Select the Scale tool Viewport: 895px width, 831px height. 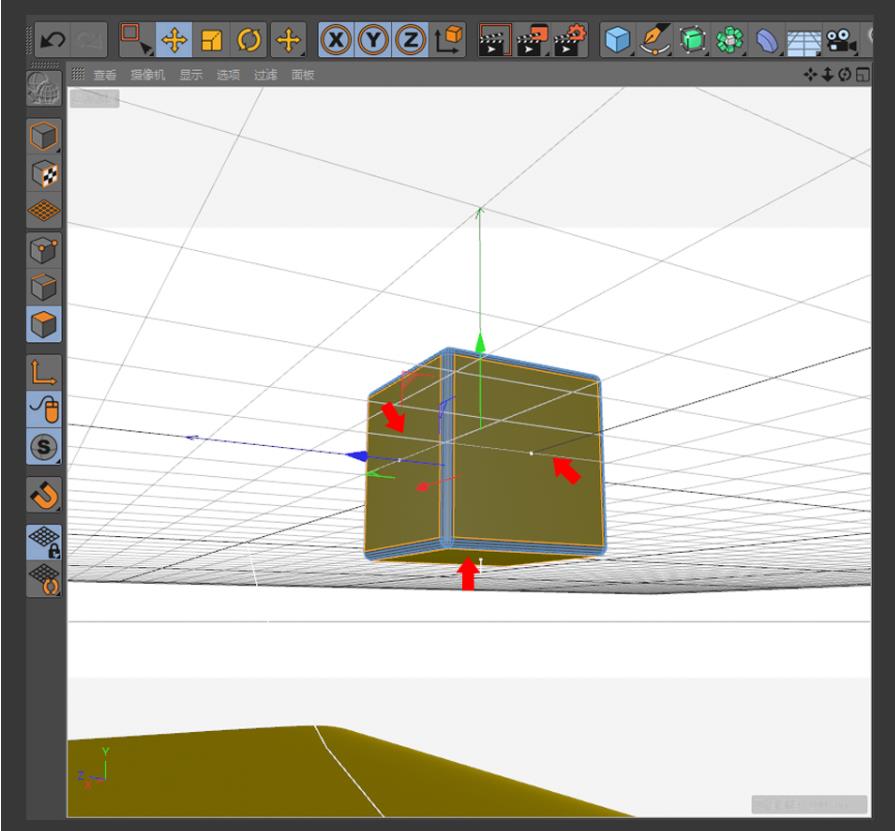211,41
